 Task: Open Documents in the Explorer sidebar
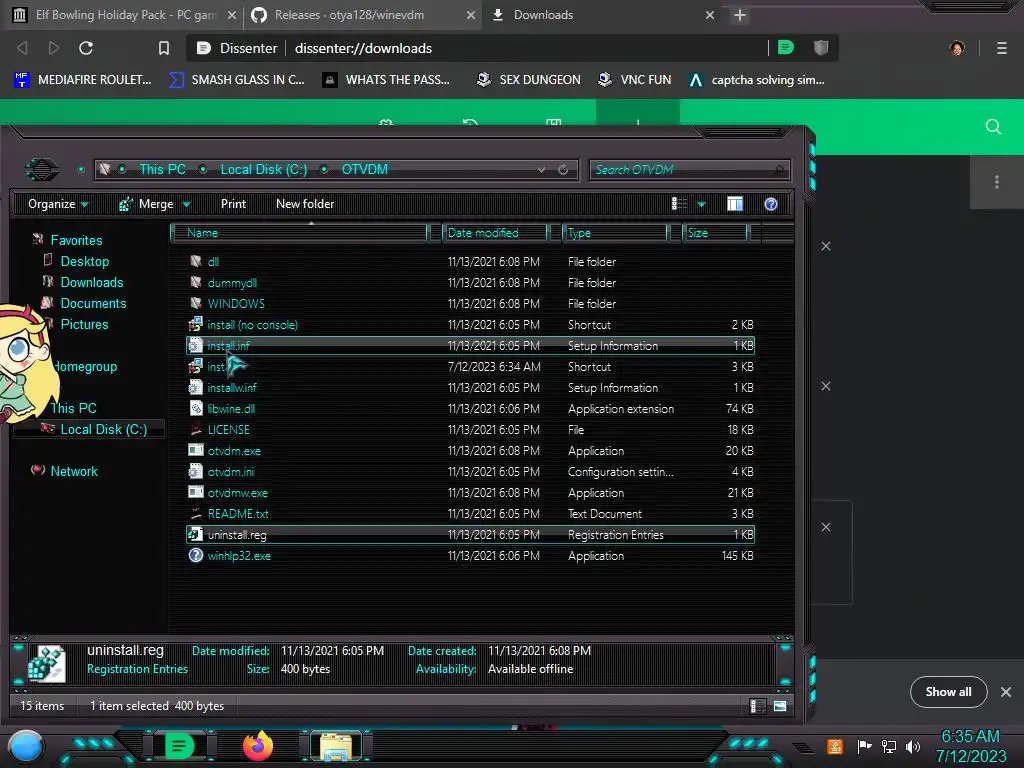pyautogui.click(x=93, y=303)
